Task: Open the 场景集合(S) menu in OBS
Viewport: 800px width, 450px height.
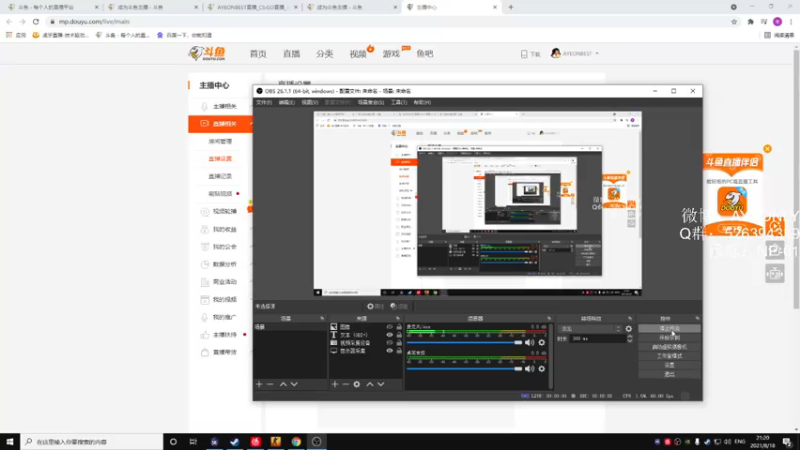Action: click(x=371, y=103)
